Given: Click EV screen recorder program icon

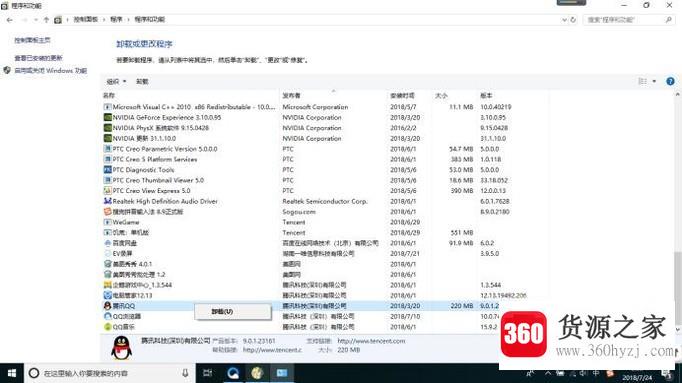Looking at the screenshot, I should point(107,253).
